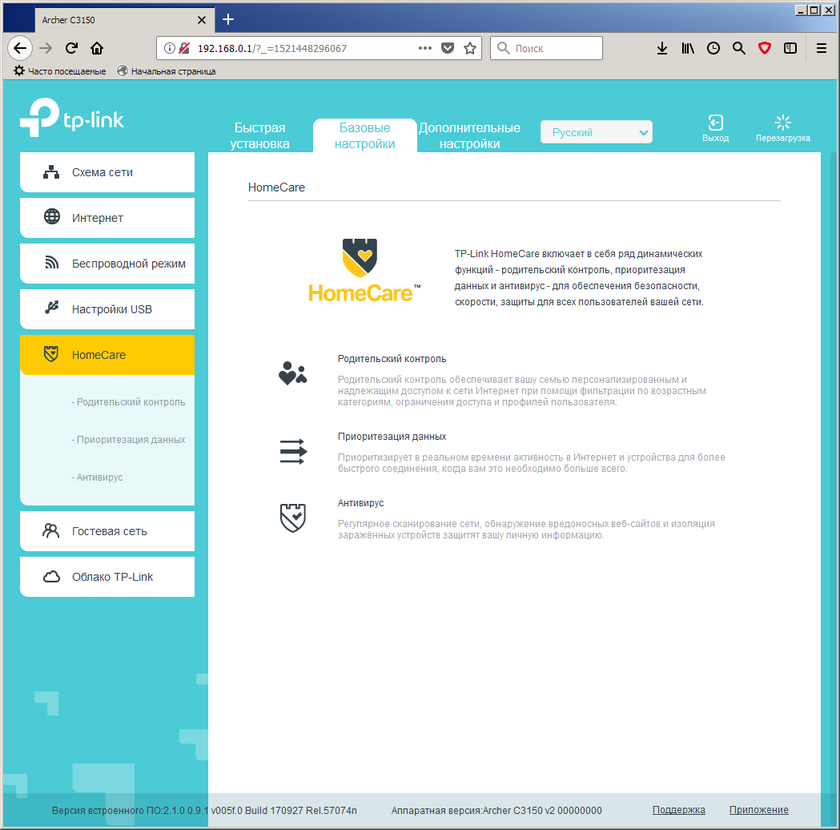Switch to Advanced (Дополнительные настройки) tab
The height and width of the screenshot is (830, 840).
tap(469, 136)
